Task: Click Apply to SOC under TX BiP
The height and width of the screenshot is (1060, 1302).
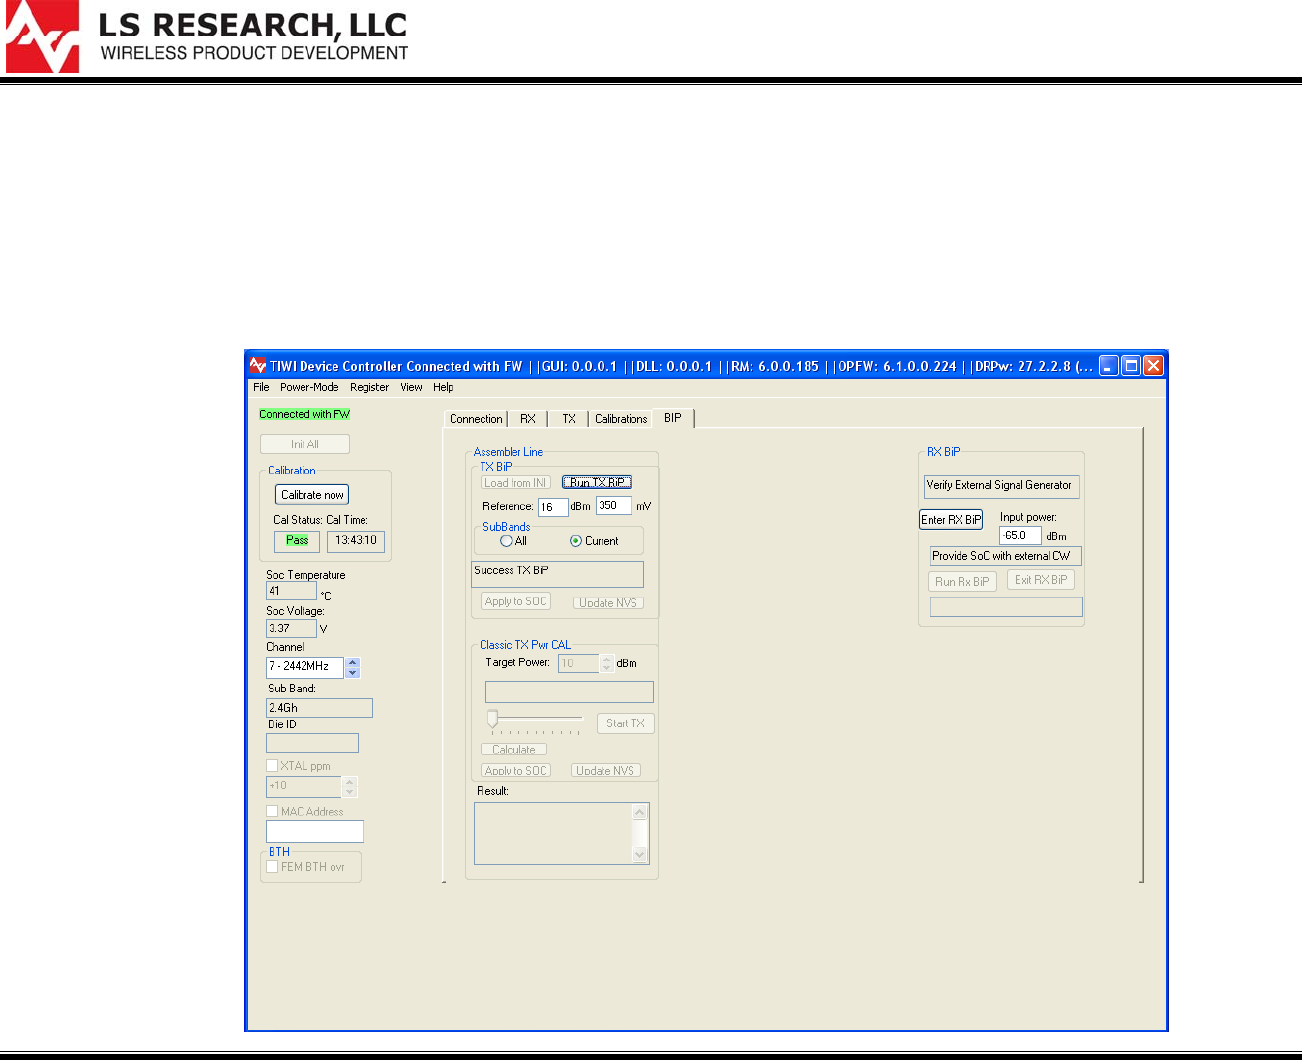Action: (516, 601)
